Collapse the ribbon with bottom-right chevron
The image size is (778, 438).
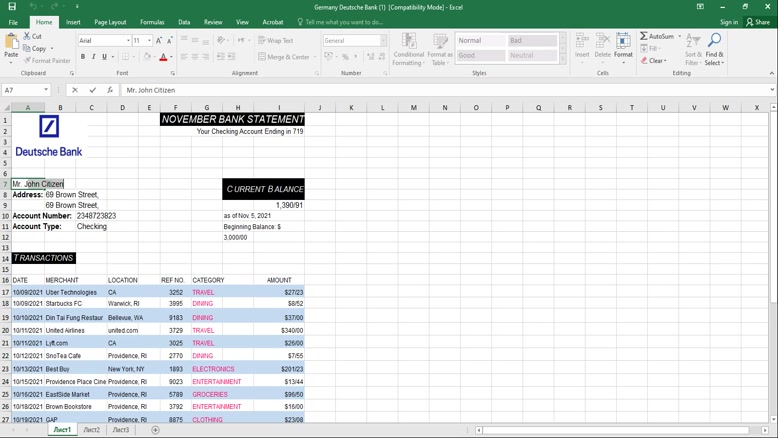click(x=772, y=73)
